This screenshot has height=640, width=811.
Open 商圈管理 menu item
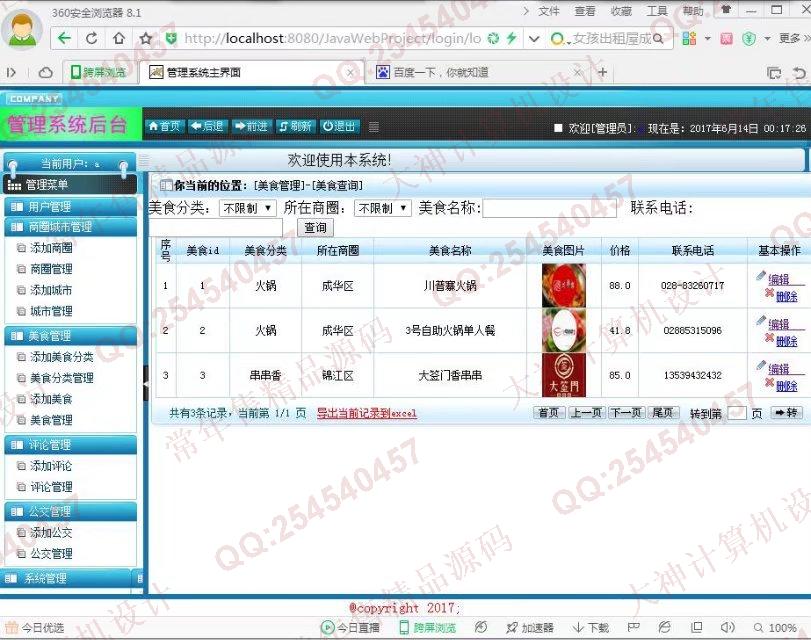(x=51, y=269)
